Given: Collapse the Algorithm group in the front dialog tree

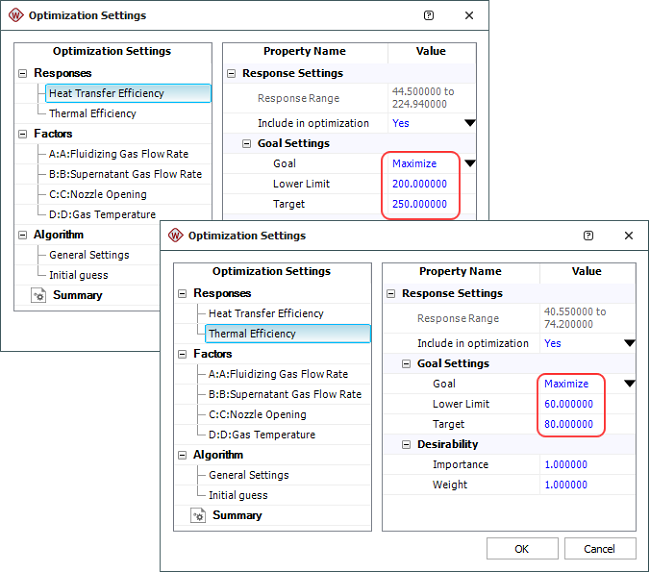Looking at the screenshot, I should [x=183, y=455].
